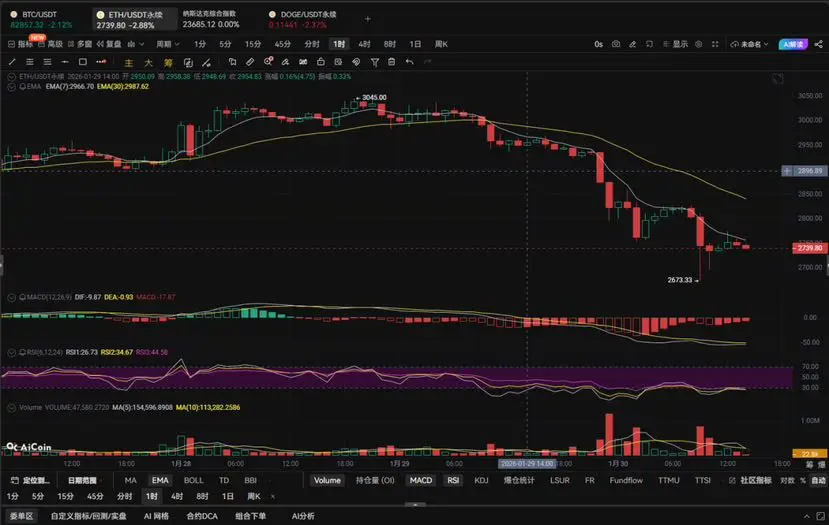Click the 定位到 locate button

[x=31, y=480]
